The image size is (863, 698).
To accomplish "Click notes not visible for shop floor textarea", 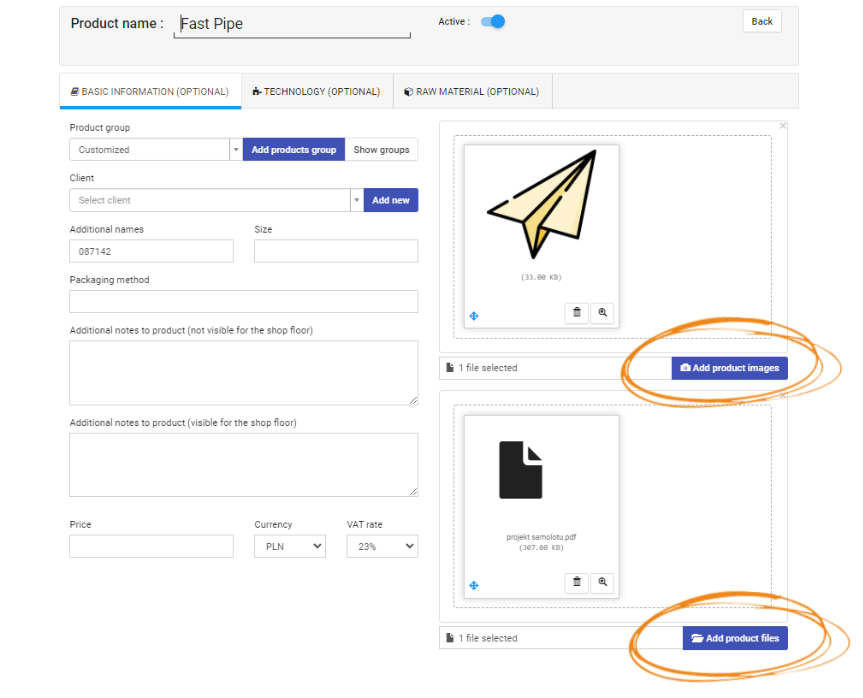I will pos(244,373).
